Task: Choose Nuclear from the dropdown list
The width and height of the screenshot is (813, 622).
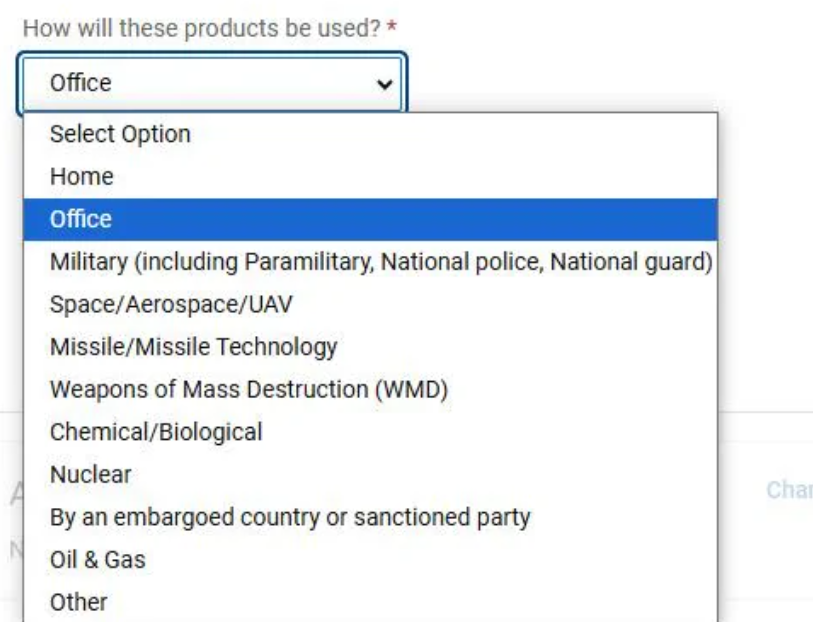Action: point(90,475)
